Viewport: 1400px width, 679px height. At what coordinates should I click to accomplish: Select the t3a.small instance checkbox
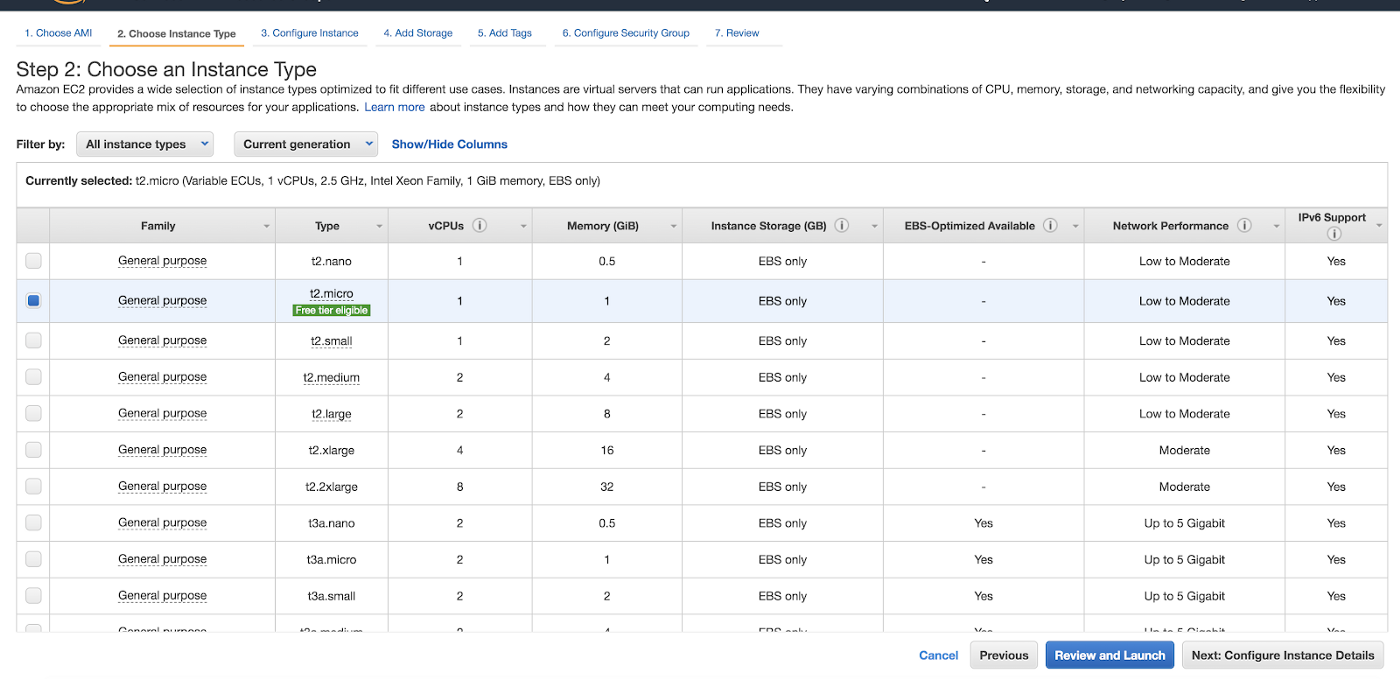pyautogui.click(x=33, y=596)
